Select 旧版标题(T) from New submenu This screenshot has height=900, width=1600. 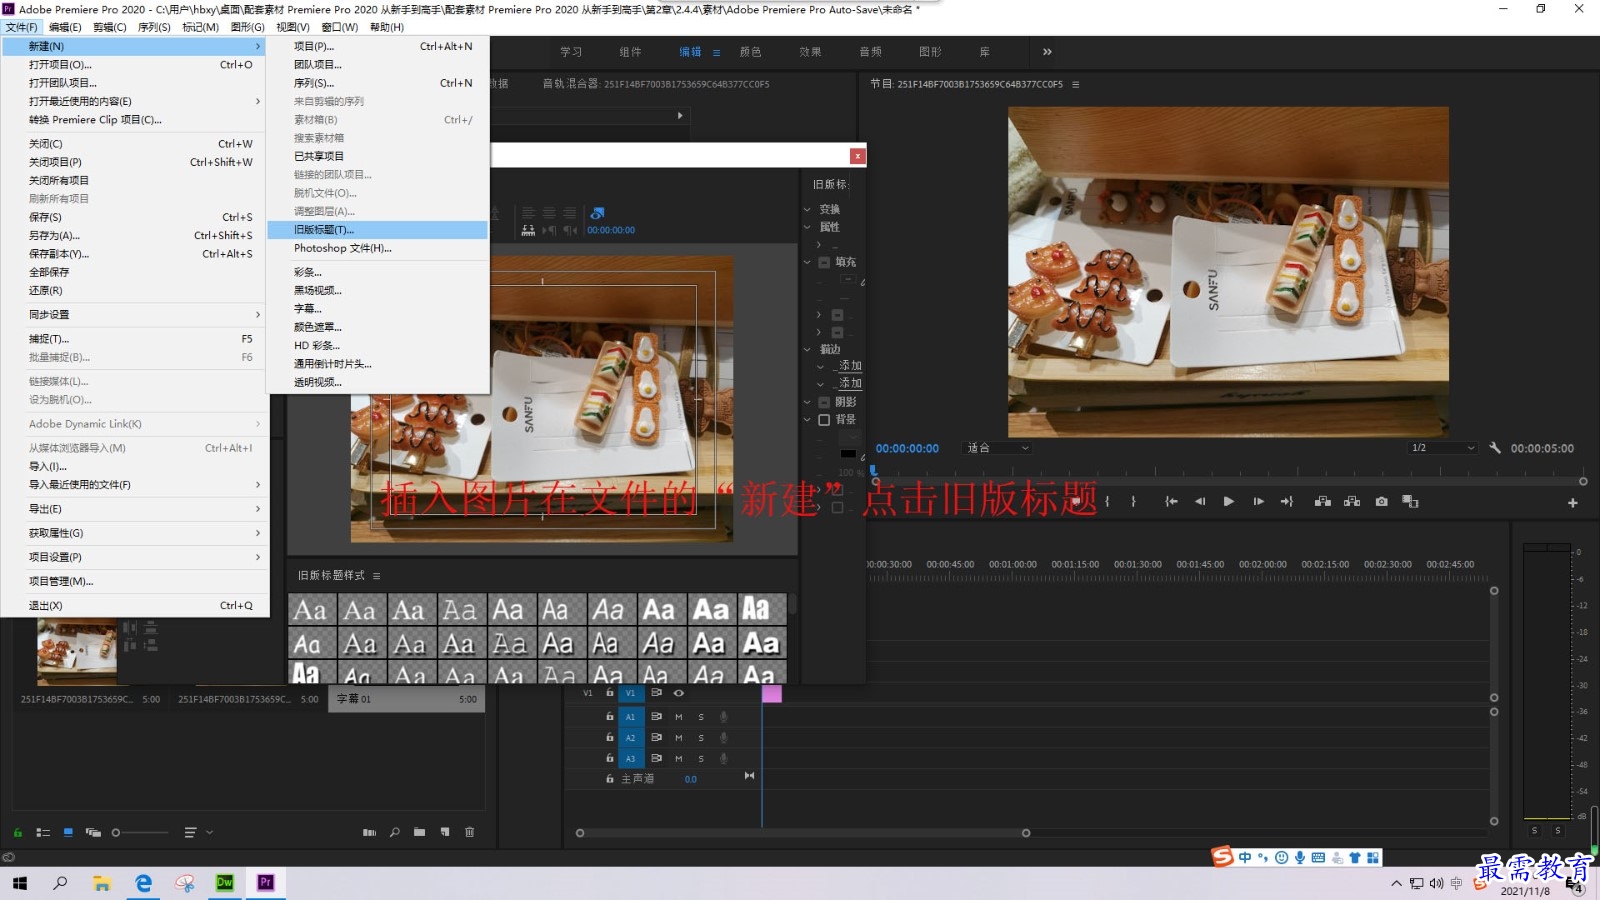point(378,230)
